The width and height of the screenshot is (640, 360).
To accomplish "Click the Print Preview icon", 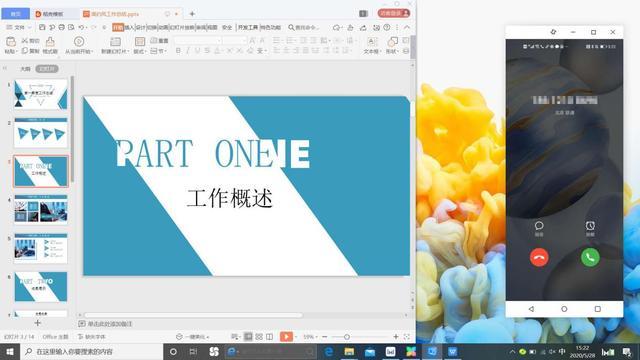I will 71,27.
